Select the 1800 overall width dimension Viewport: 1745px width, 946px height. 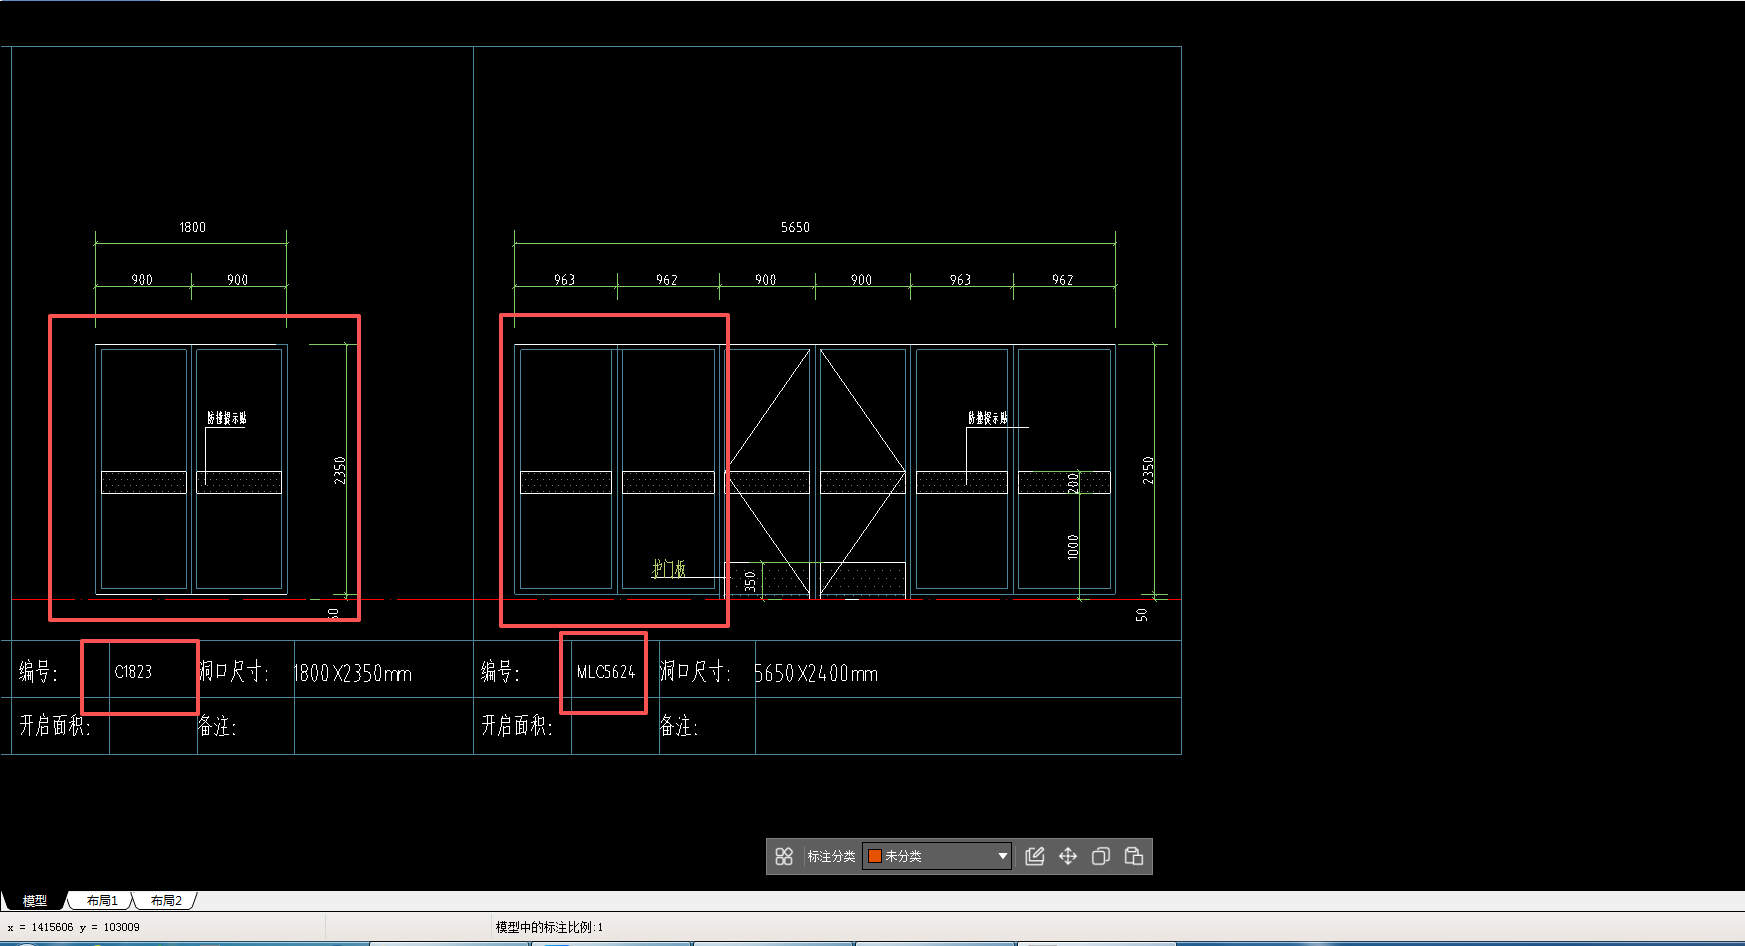pos(193,227)
